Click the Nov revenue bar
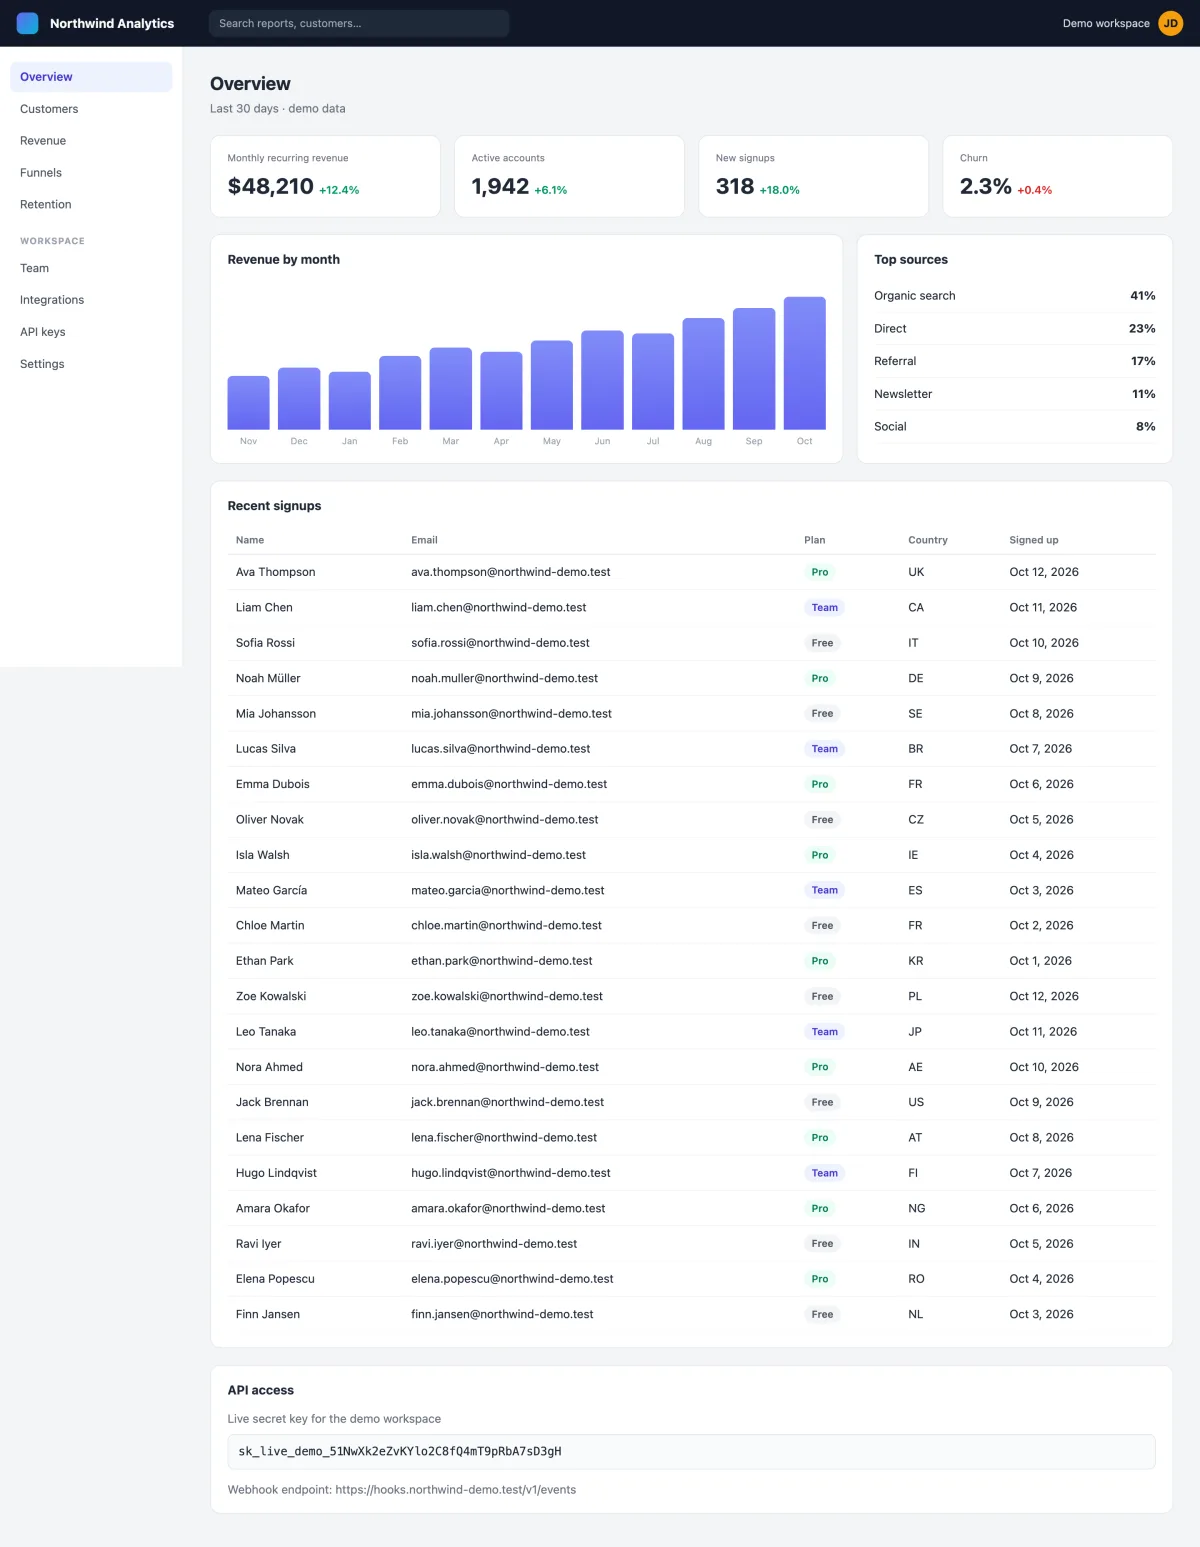The image size is (1200, 1547). [x=249, y=403]
